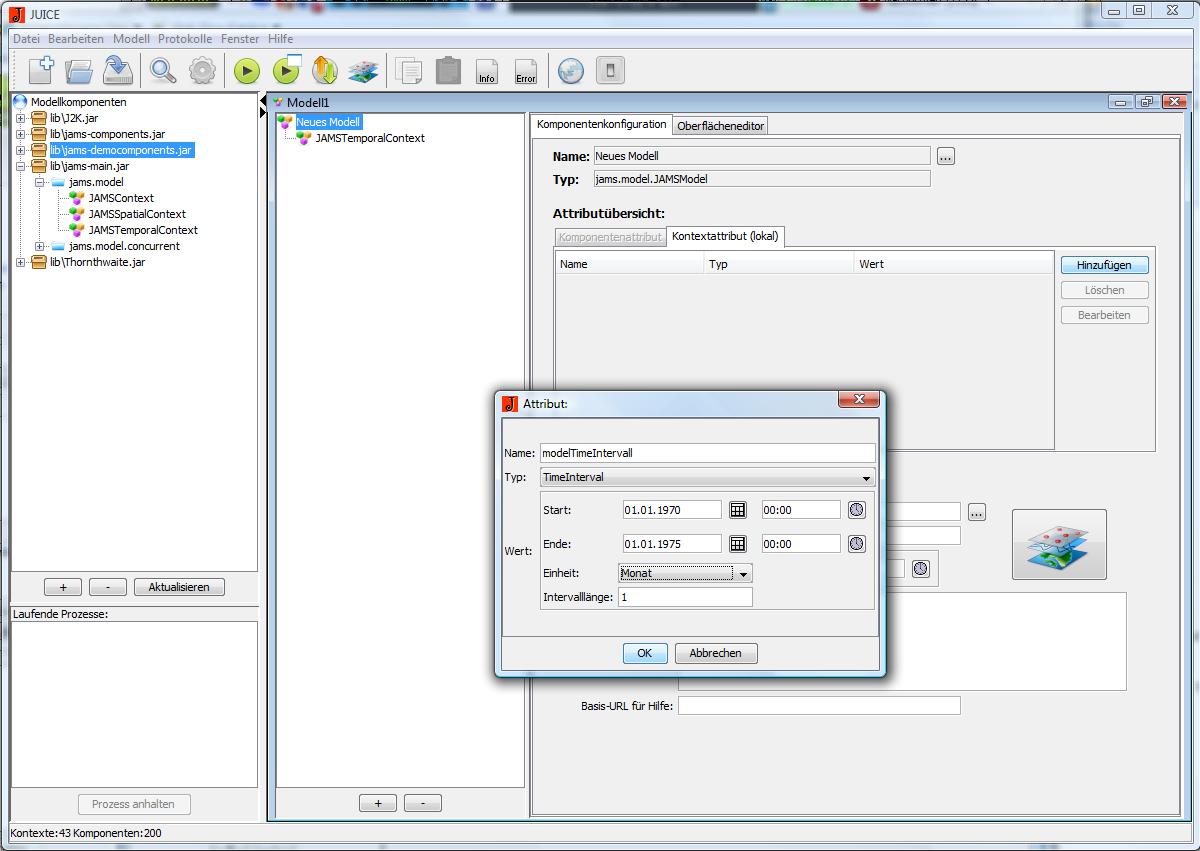Select JAMSSpatialContext in the component tree
Viewport: 1200px width, 851px height.
[137, 214]
